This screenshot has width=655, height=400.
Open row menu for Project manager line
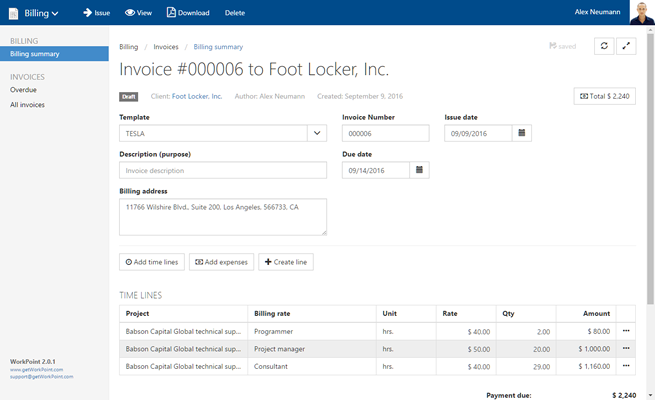pyautogui.click(x=626, y=348)
